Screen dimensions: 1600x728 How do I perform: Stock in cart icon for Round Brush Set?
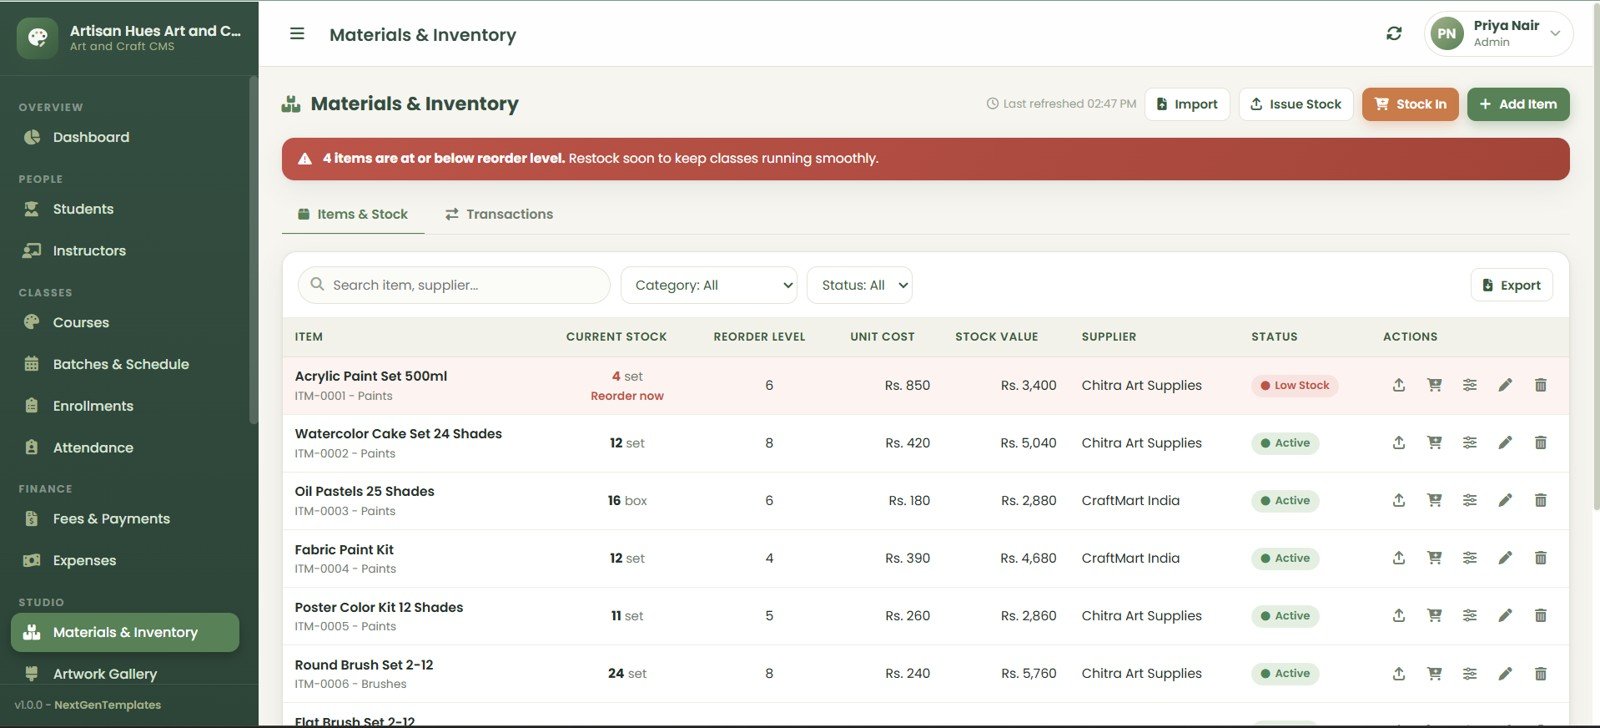(x=1434, y=674)
